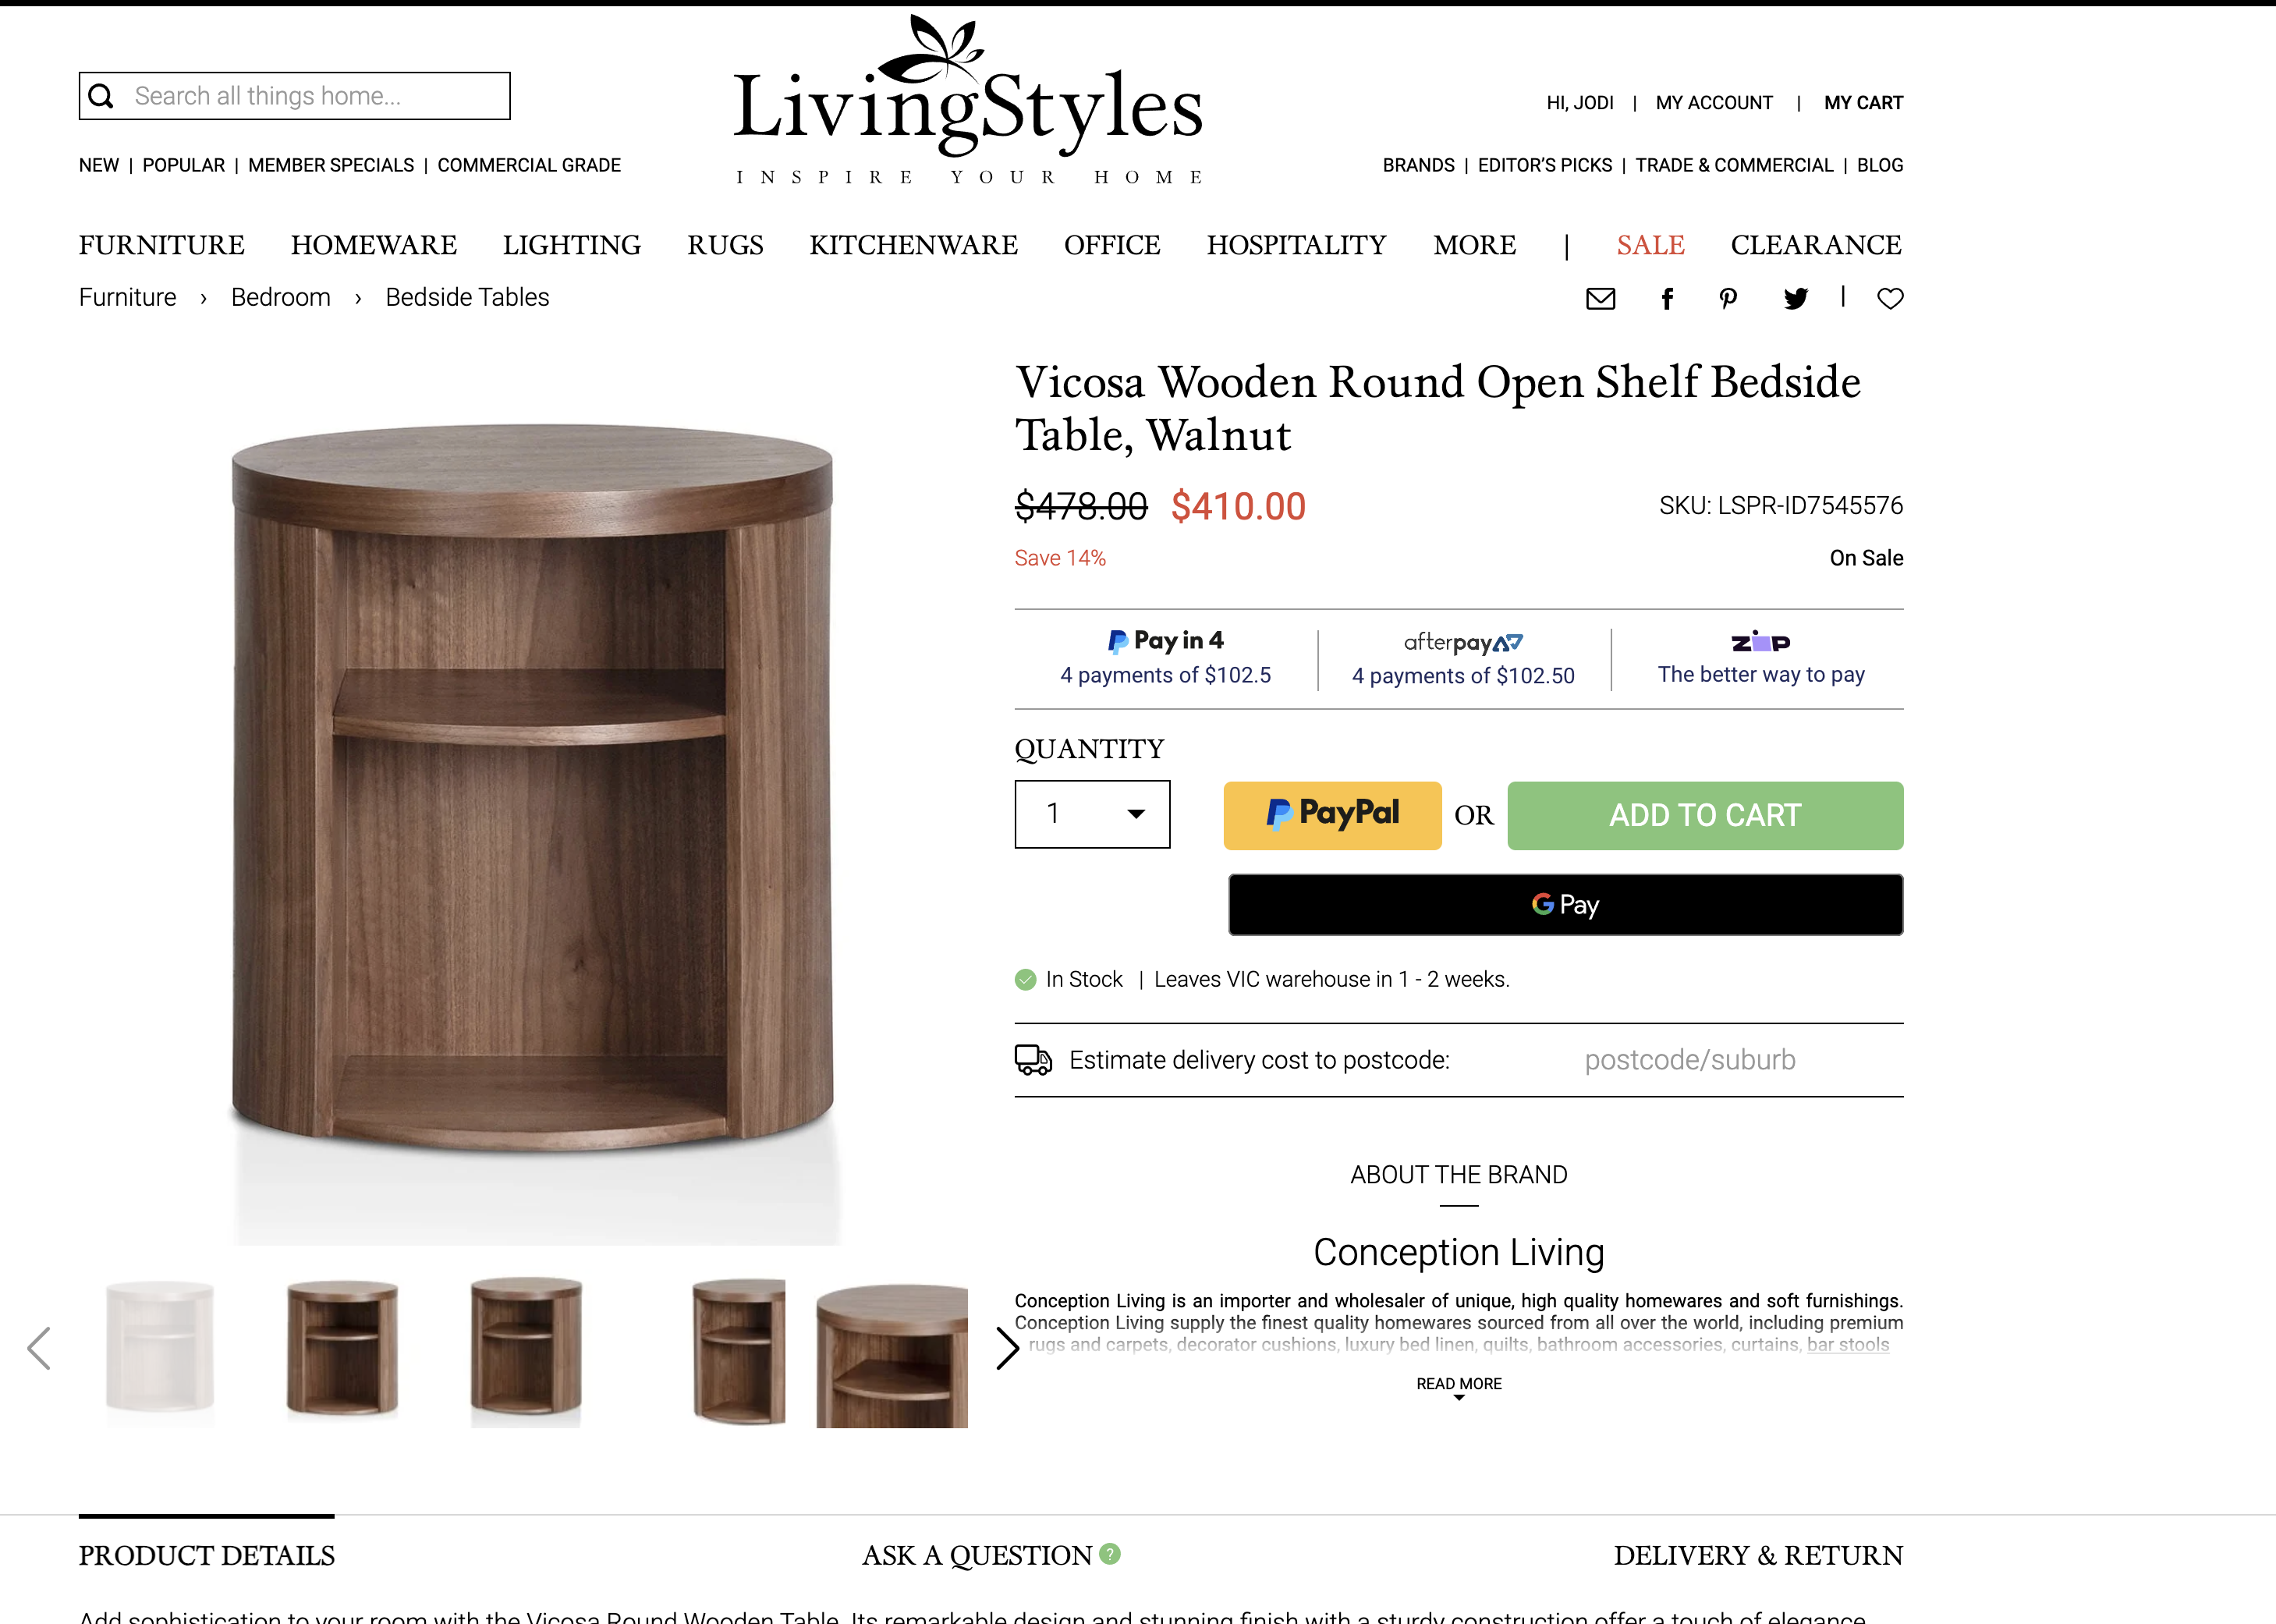Check out using Google Pay button

(x=1565, y=905)
